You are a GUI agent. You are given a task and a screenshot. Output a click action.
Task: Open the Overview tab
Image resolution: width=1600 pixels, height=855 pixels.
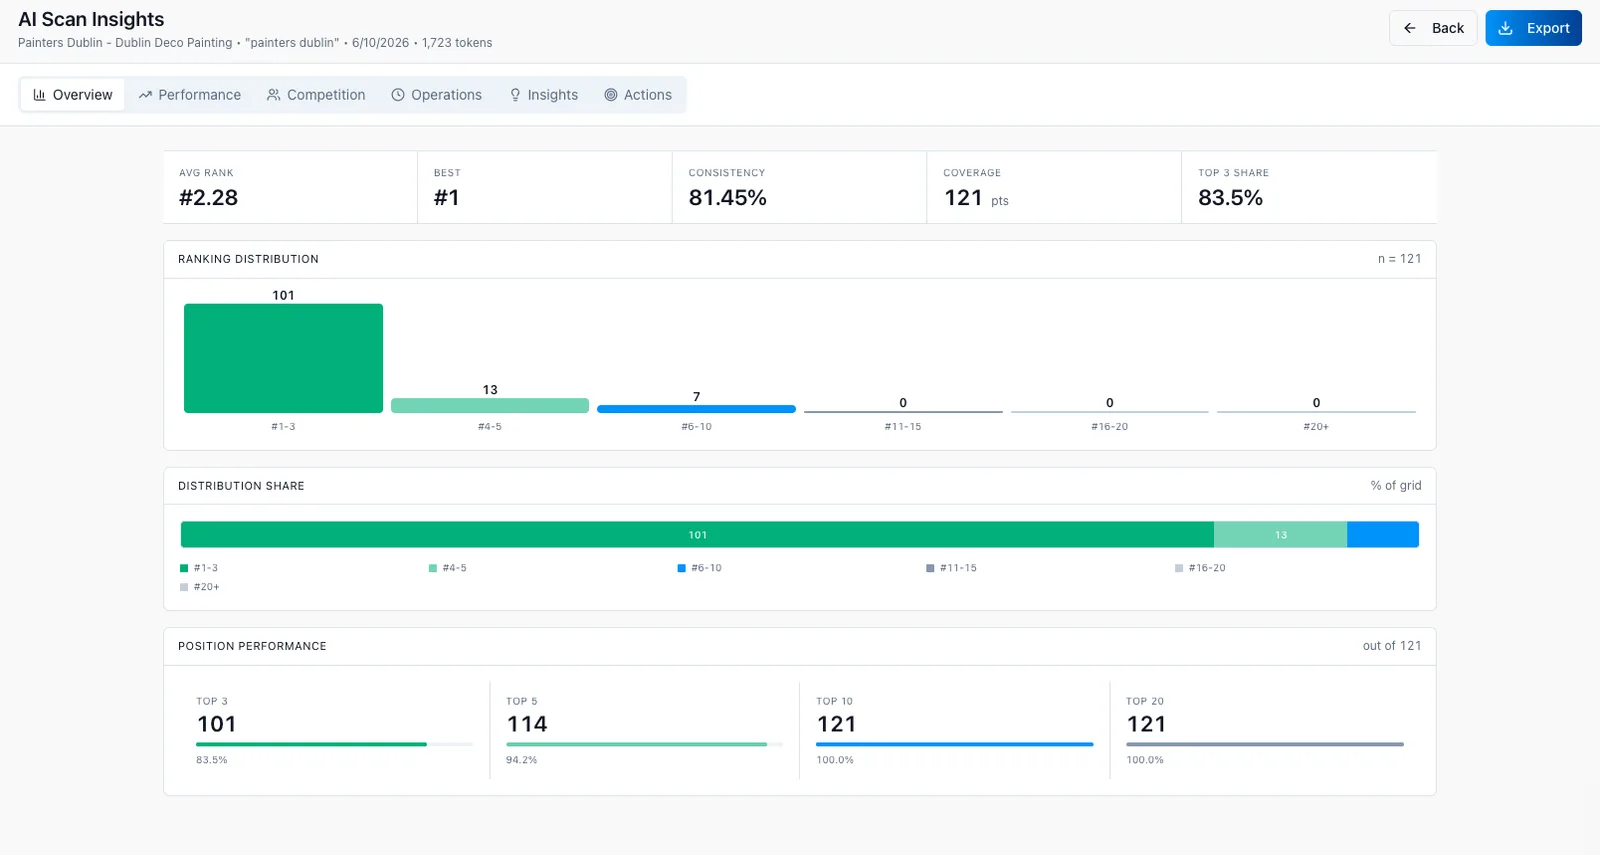pos(73,95)
